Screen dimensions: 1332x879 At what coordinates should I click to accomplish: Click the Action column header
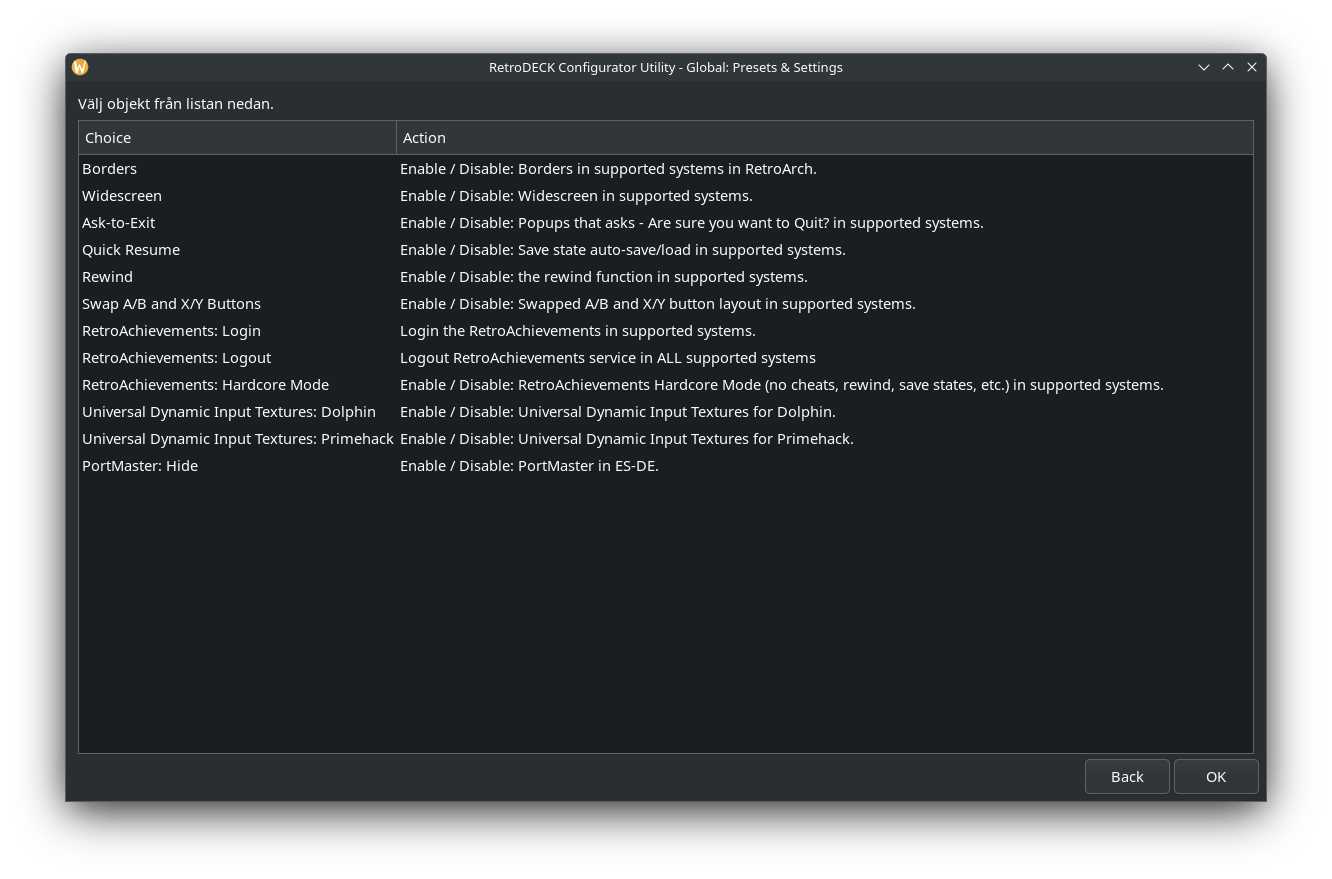824,138
